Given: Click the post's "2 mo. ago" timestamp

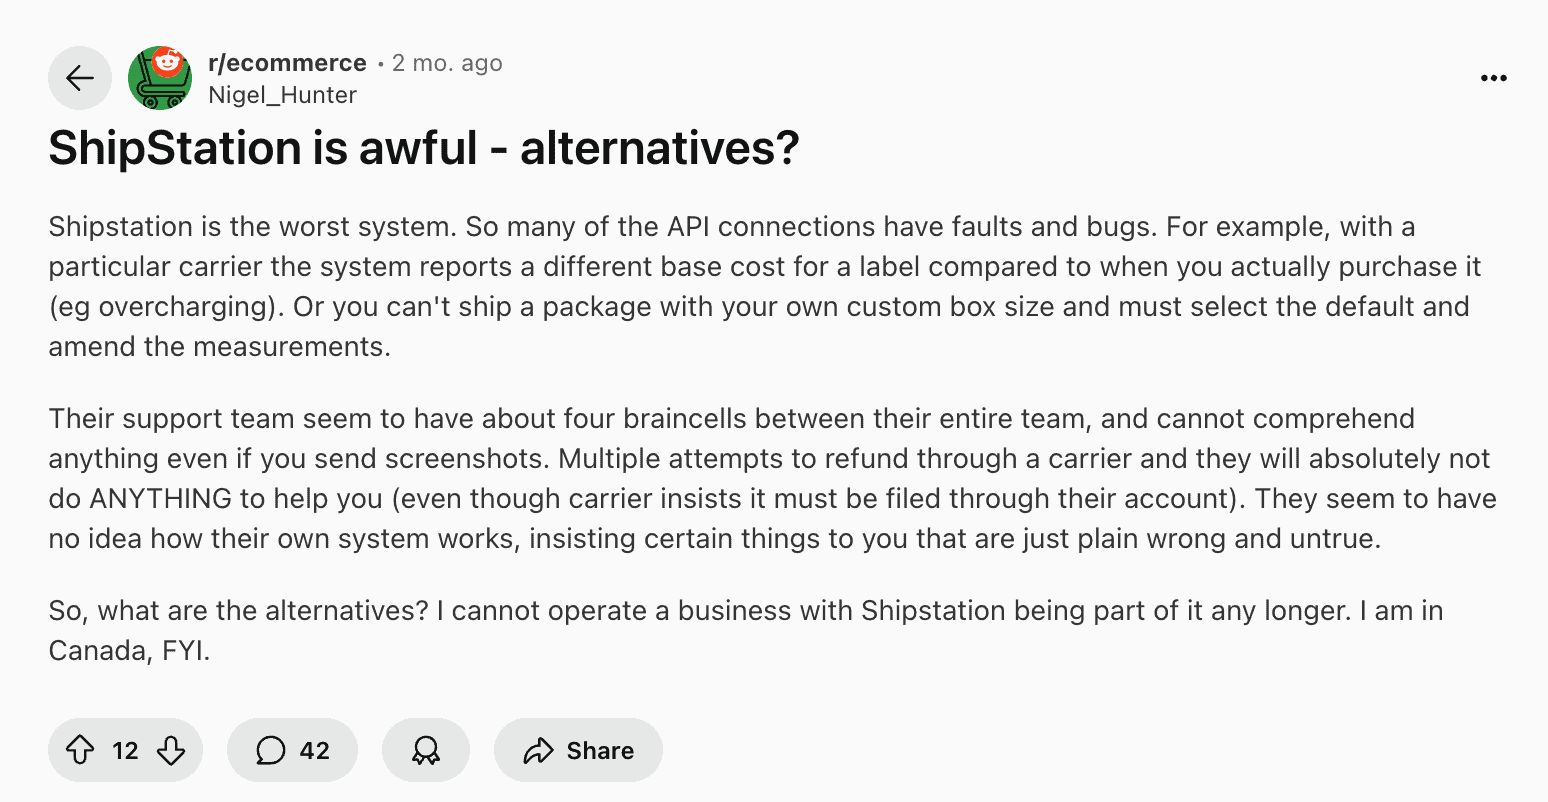Looking at the screenshot, I should (447, 63).
